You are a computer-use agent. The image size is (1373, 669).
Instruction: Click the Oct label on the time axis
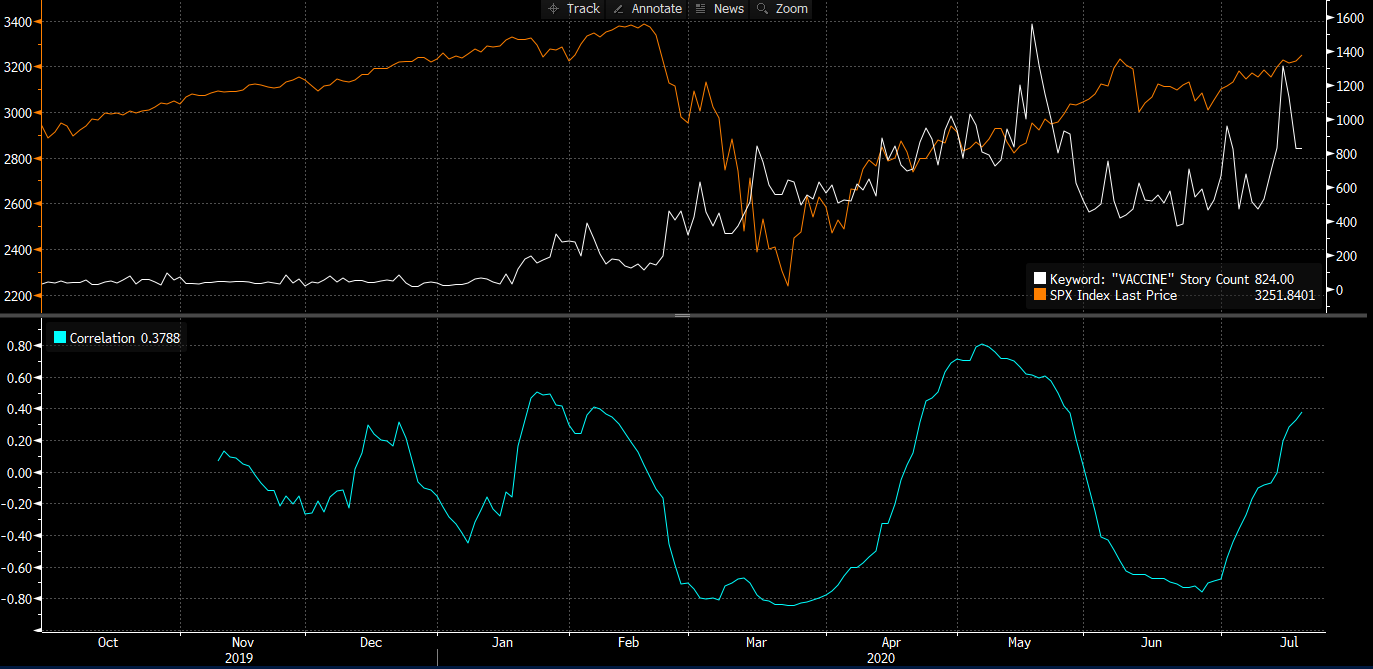[108, 642]
